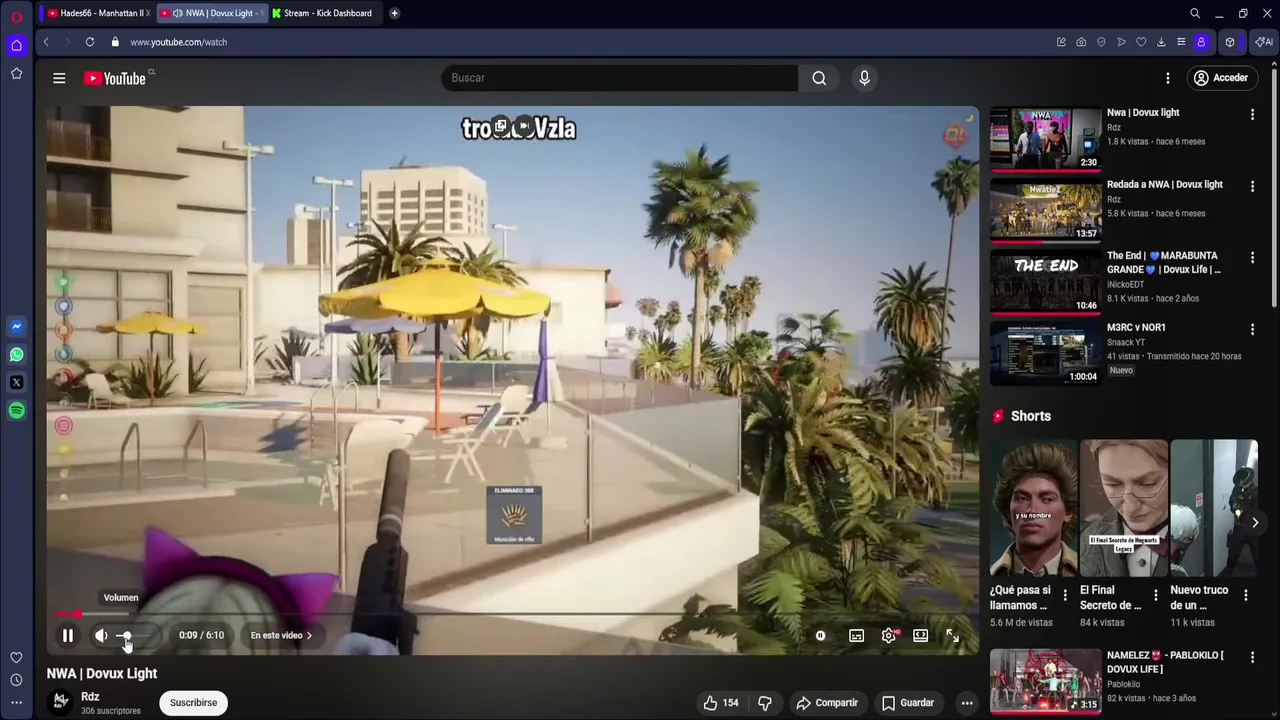Open X (Twitter) in Opera sidebar
The height and width of the screenshot is (720, 1280).
coord(16,382)
